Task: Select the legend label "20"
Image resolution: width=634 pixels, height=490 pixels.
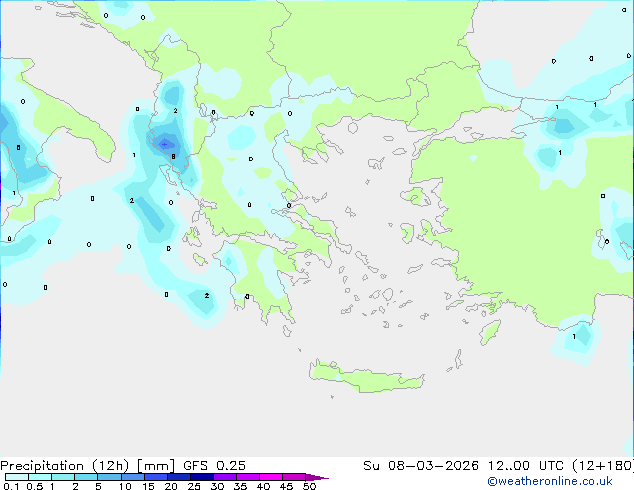Action: [x=171, y=486]
